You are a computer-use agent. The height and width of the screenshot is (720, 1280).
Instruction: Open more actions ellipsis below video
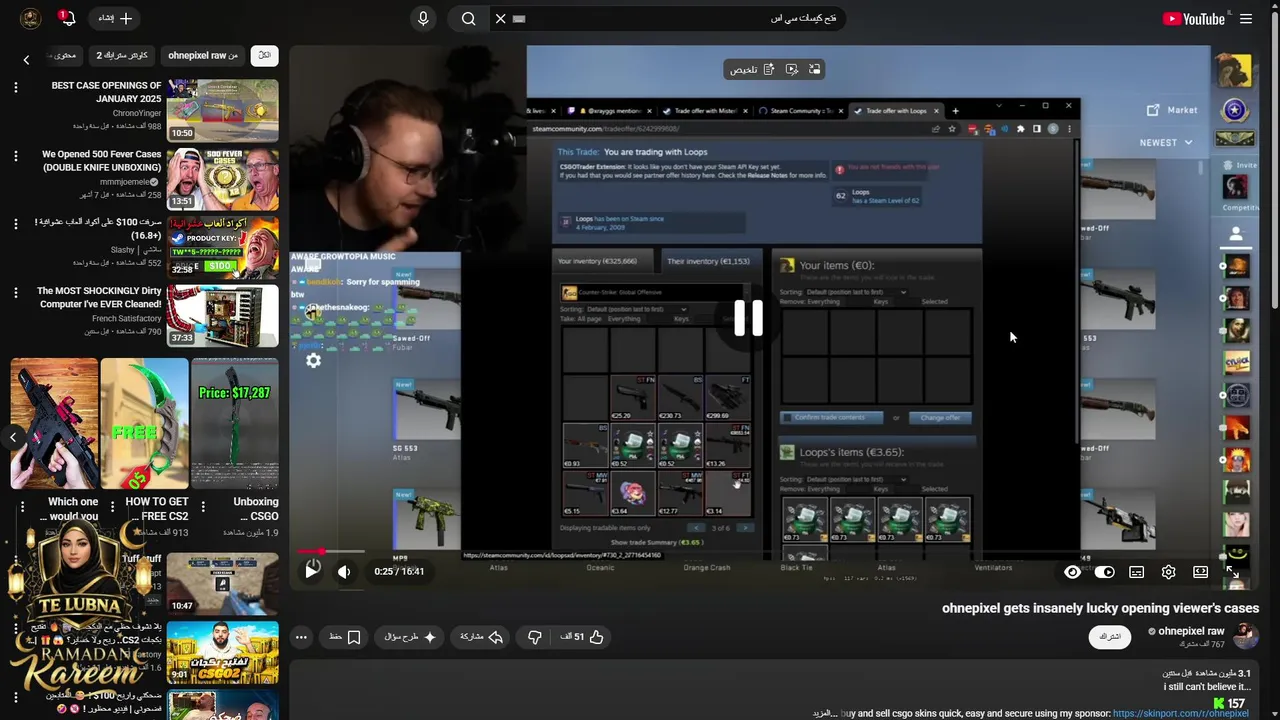(x=301, y=637)
